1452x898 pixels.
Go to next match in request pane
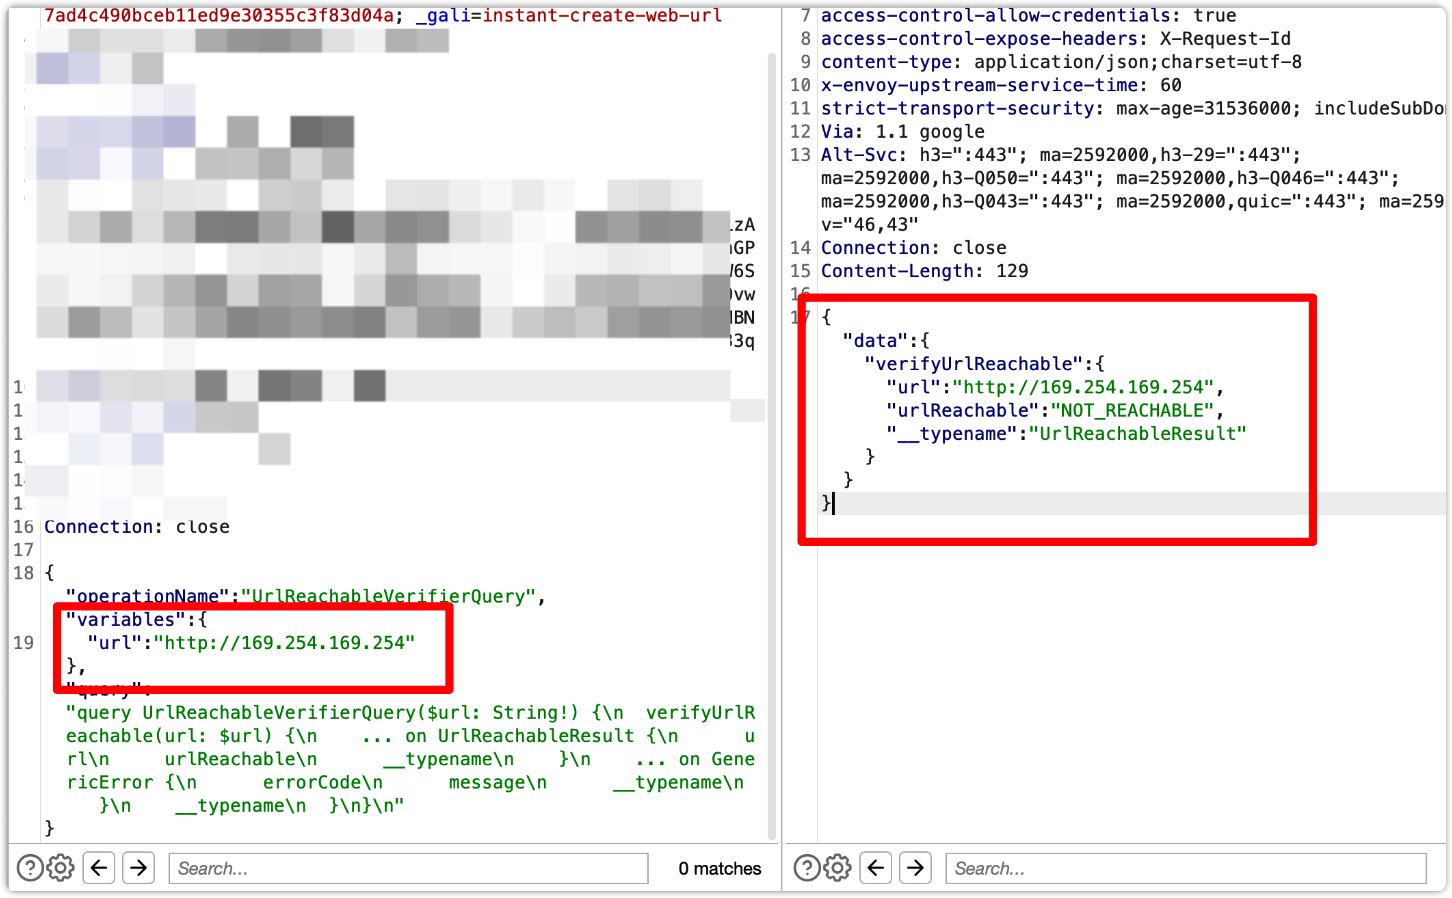coord(139,868)
